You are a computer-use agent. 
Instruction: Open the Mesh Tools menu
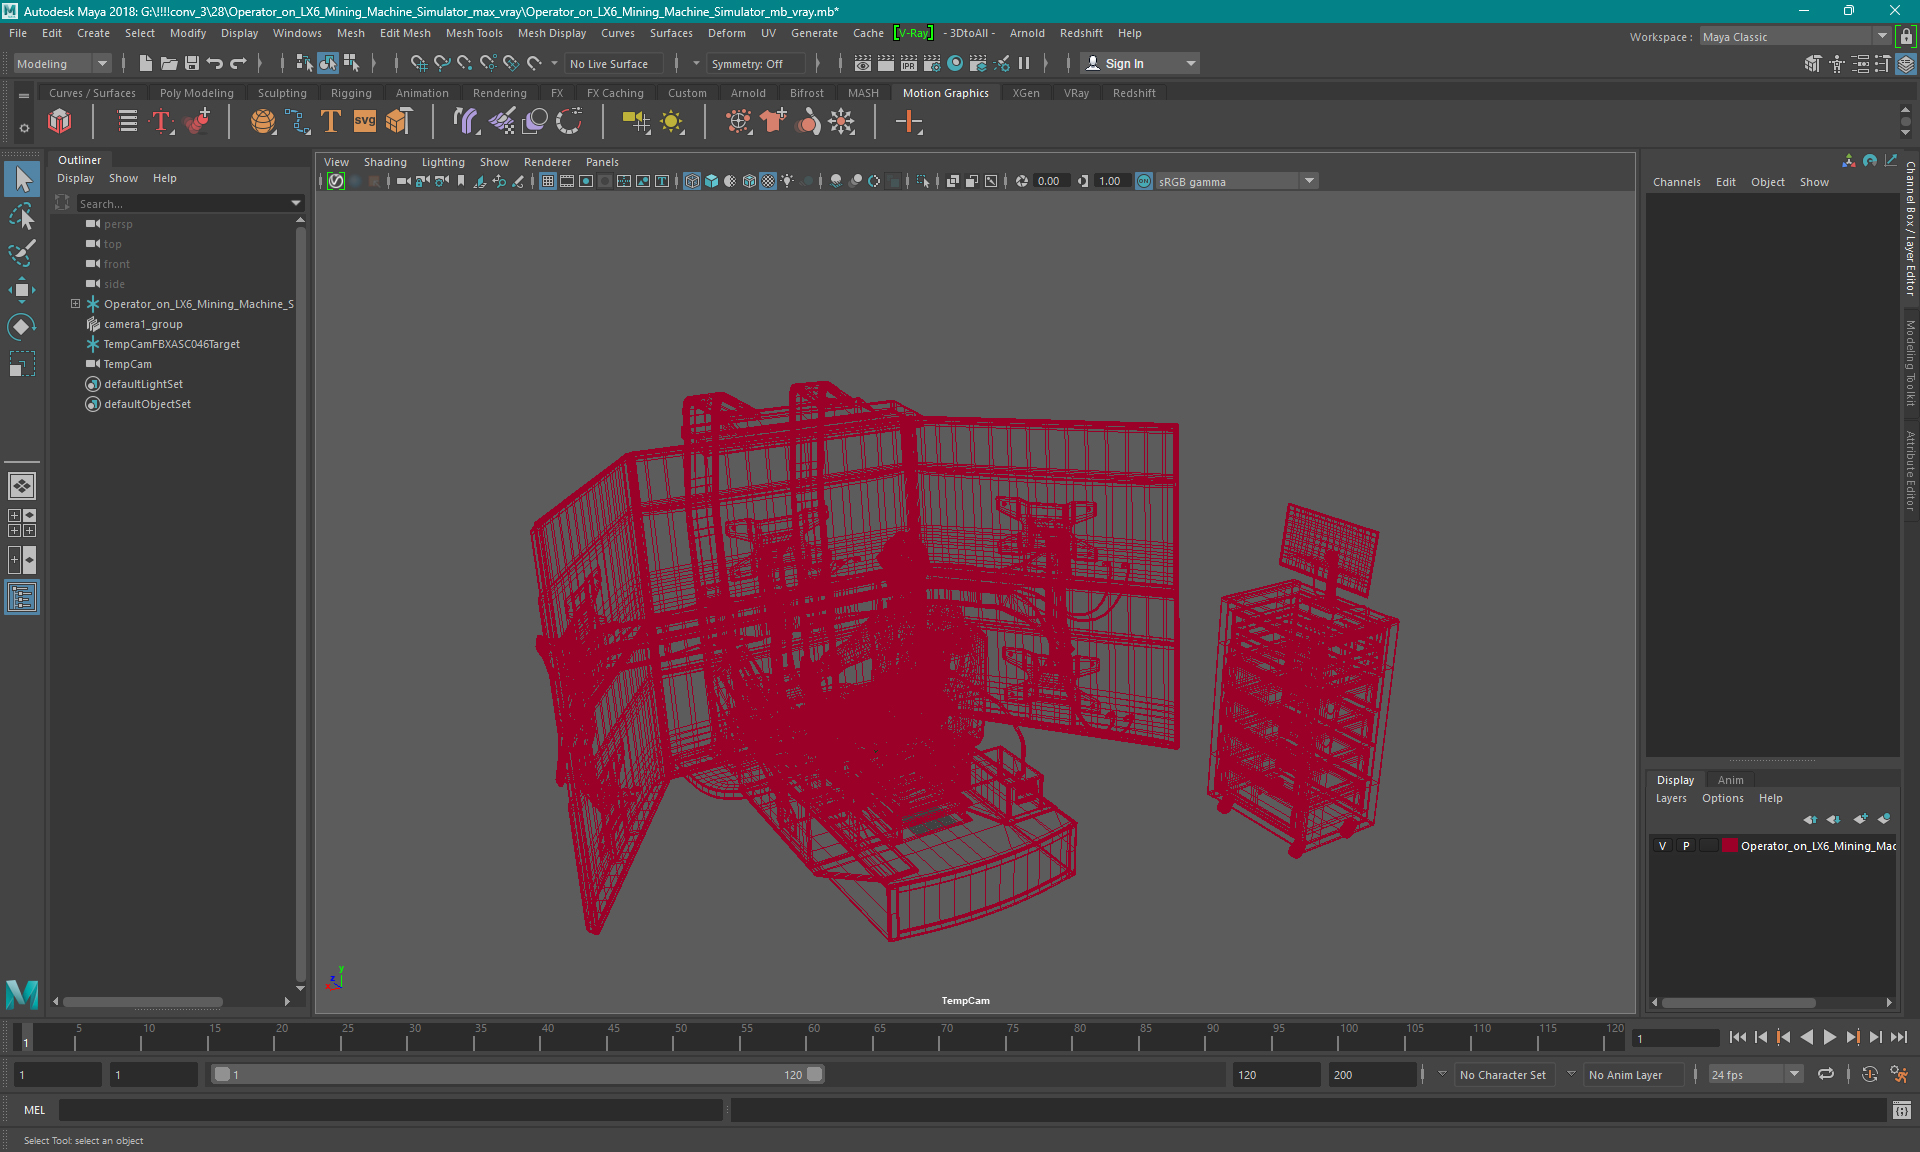click(474, 33)
